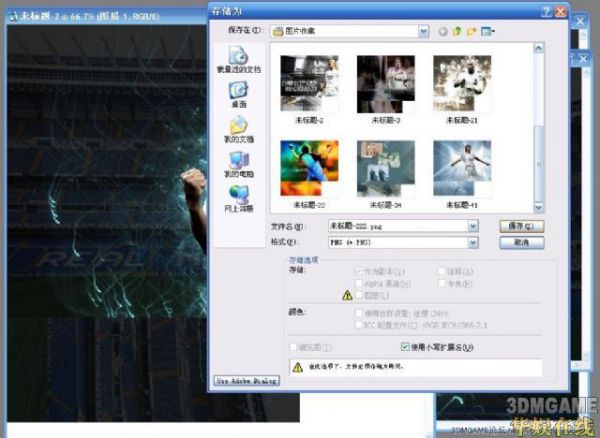600x438 pixels.
Task: Expand the 保存在 folder dropdown
Action: (x=423, y=31)
